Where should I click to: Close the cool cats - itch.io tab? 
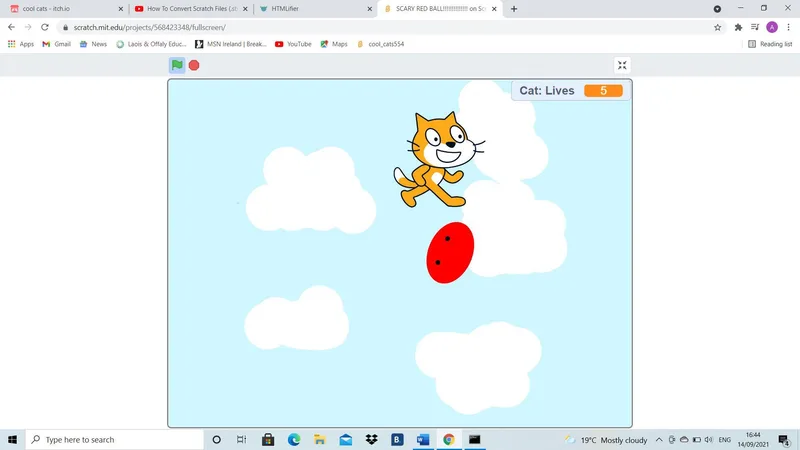(x=121, y=9)
